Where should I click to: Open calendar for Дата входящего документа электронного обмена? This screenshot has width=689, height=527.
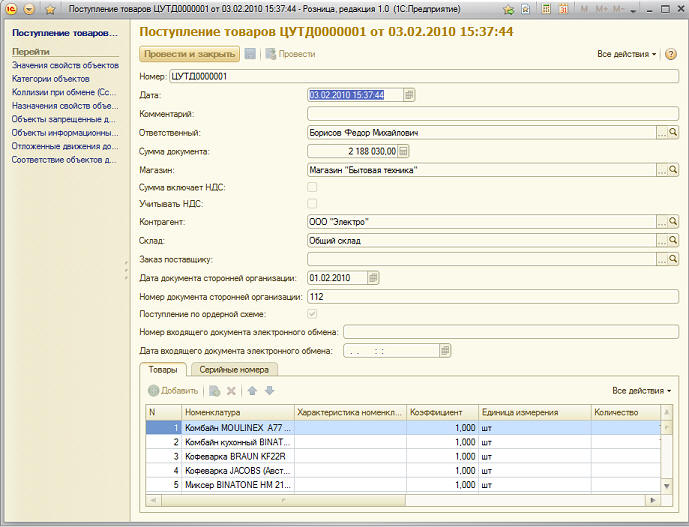click(445, 351)
